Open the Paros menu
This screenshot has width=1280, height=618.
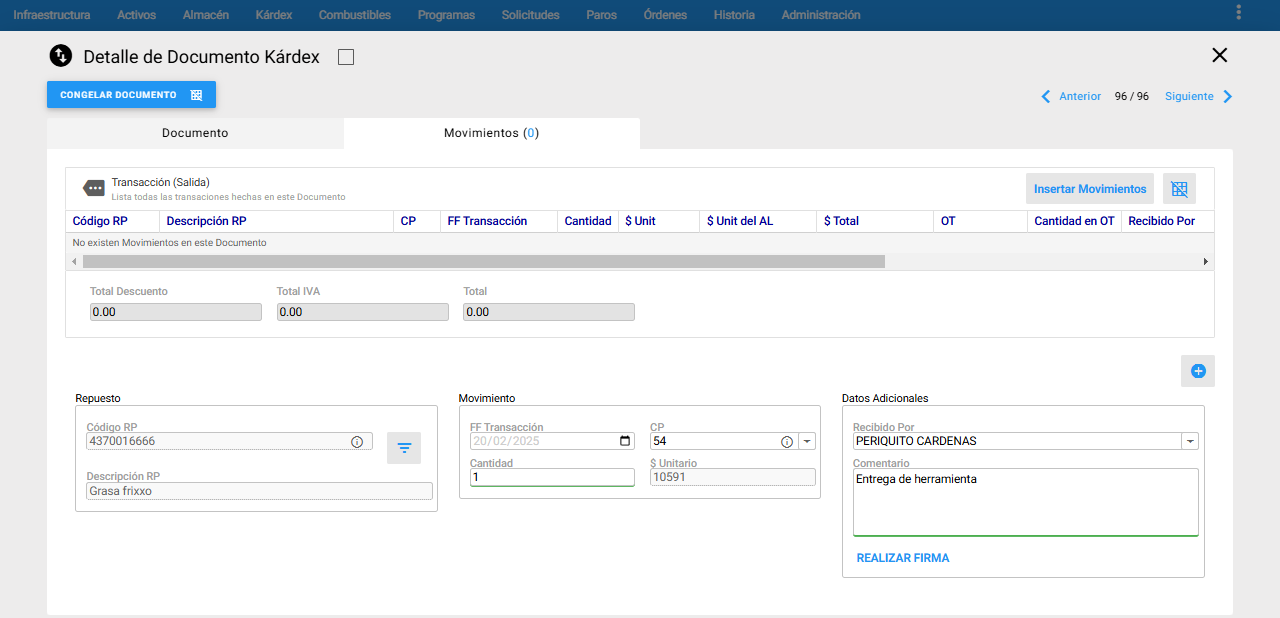[x=602, y=15]
